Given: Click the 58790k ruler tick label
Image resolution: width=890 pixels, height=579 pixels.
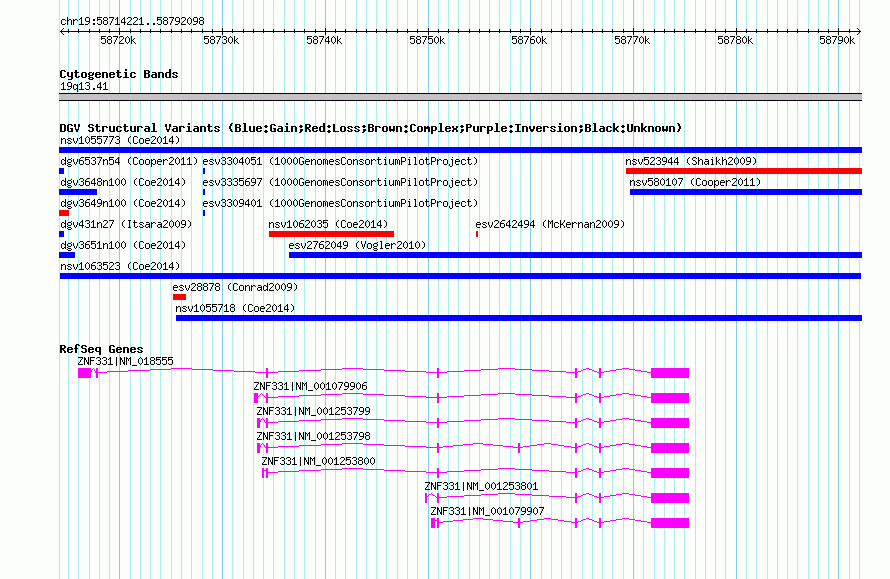Looking at the screenshot, I should tap(837, 40).
